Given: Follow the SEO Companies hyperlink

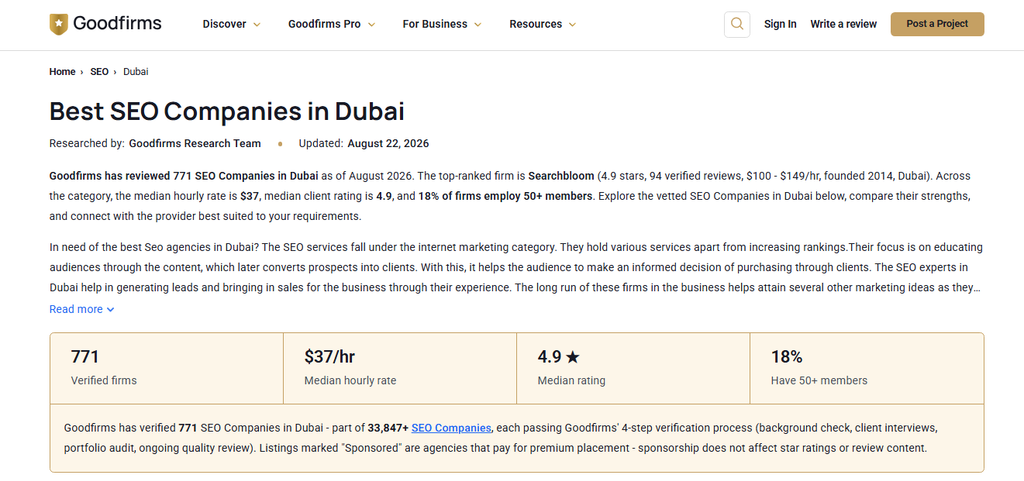Looking at the screenshot, I should [451, 428].
